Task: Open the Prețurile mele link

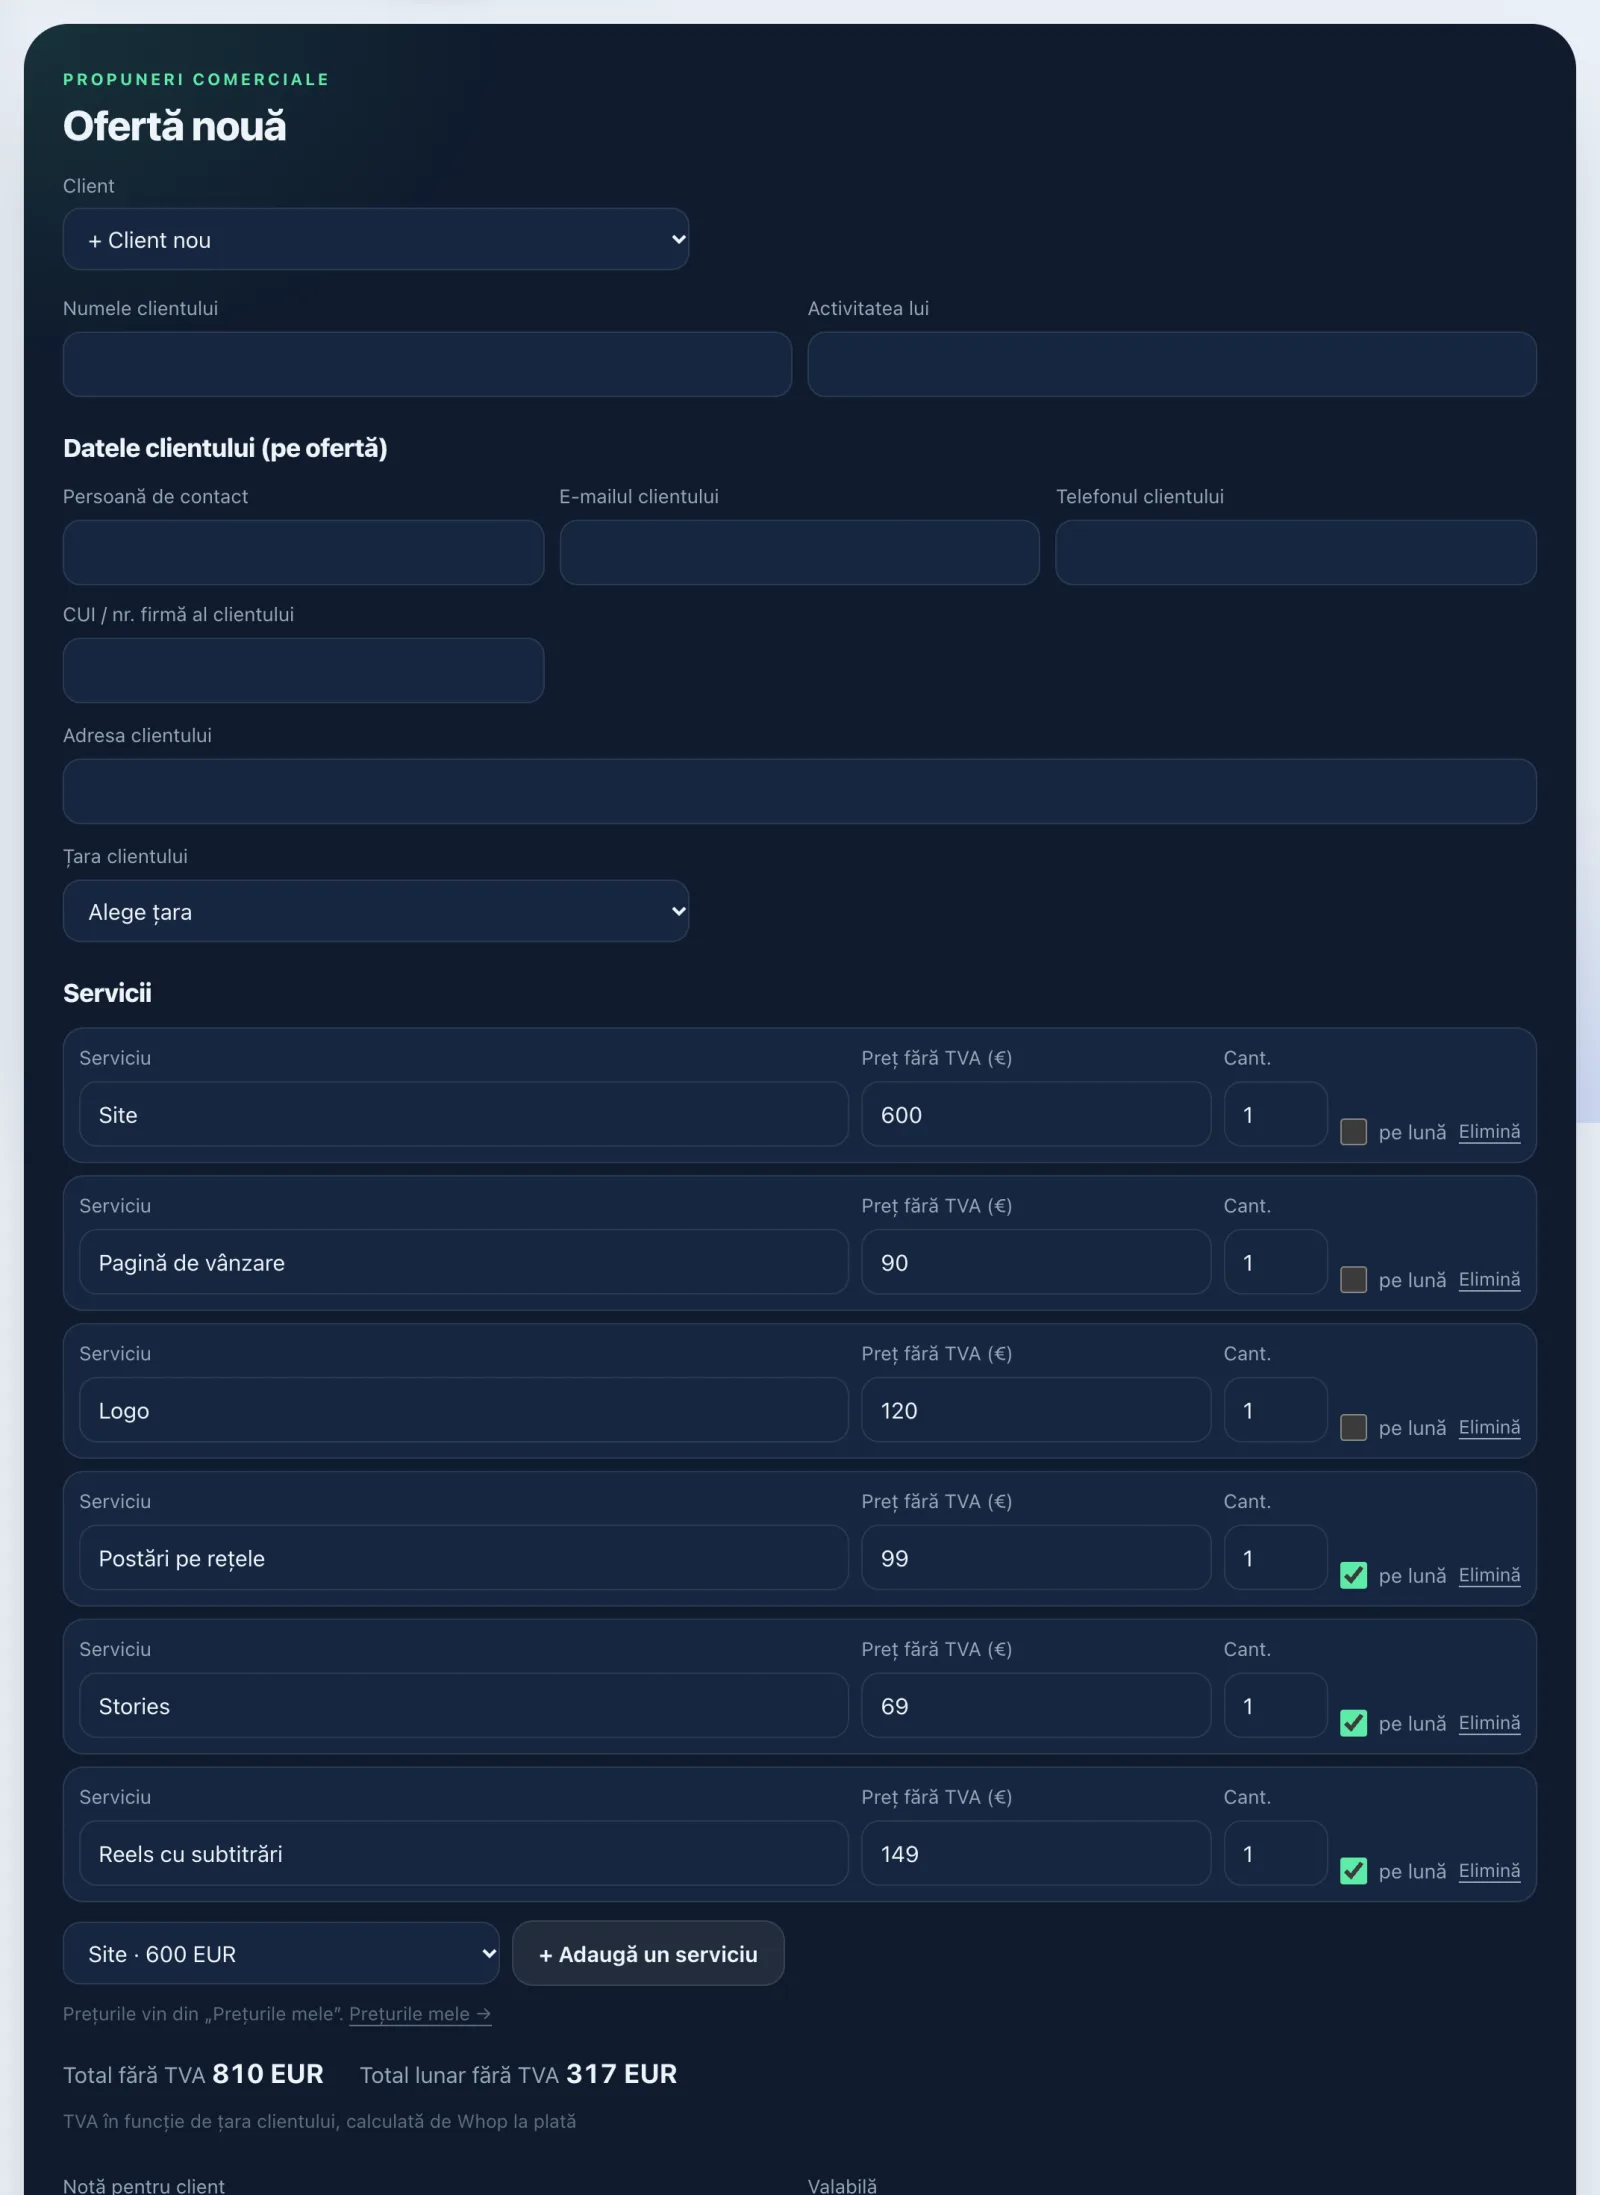Action: pos(420,2014)
